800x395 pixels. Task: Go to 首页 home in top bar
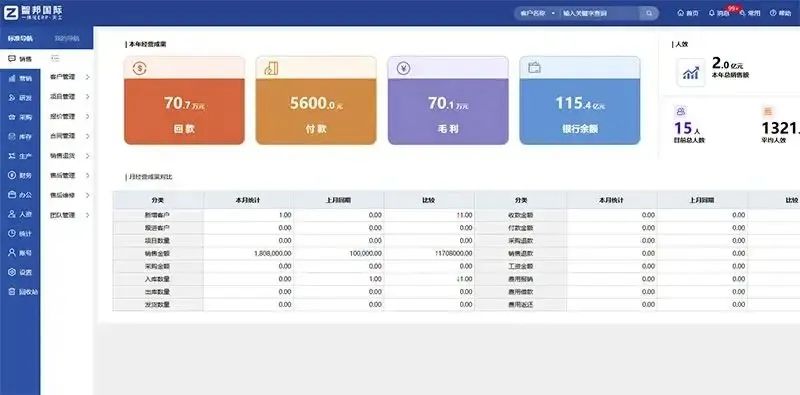[688, 13]
